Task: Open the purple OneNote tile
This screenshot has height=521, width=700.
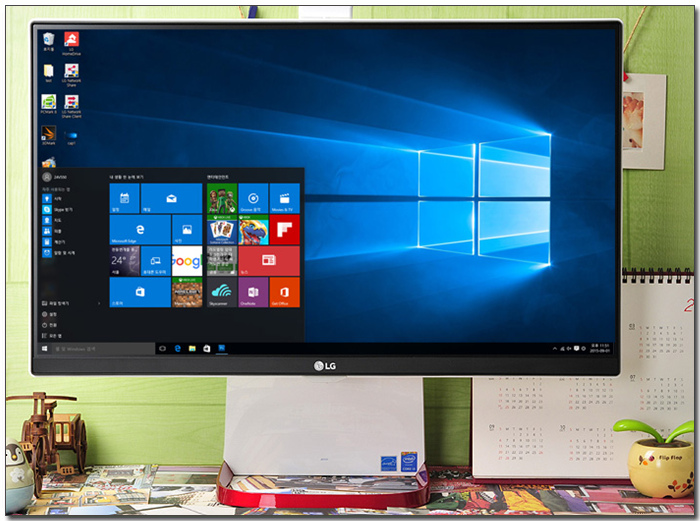Action: point(253,292)
